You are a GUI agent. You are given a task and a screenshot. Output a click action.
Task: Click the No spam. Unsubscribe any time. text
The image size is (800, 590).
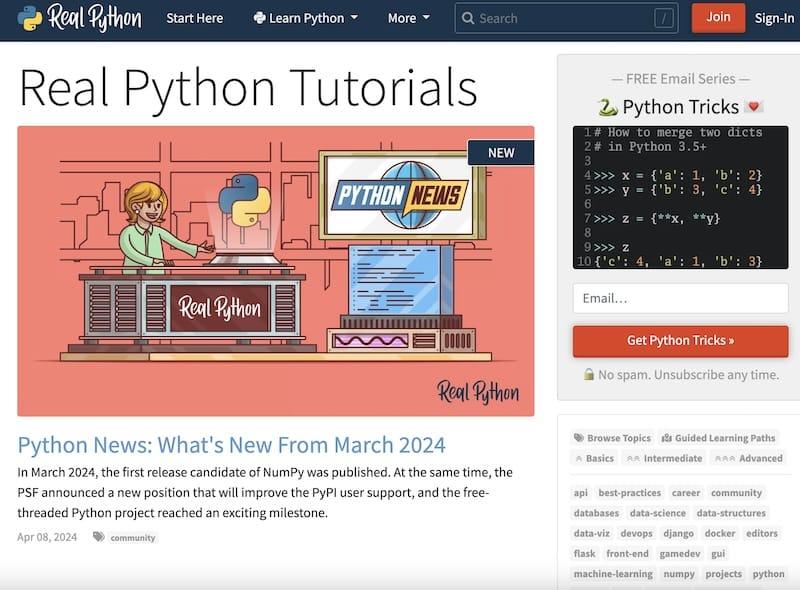688,375
